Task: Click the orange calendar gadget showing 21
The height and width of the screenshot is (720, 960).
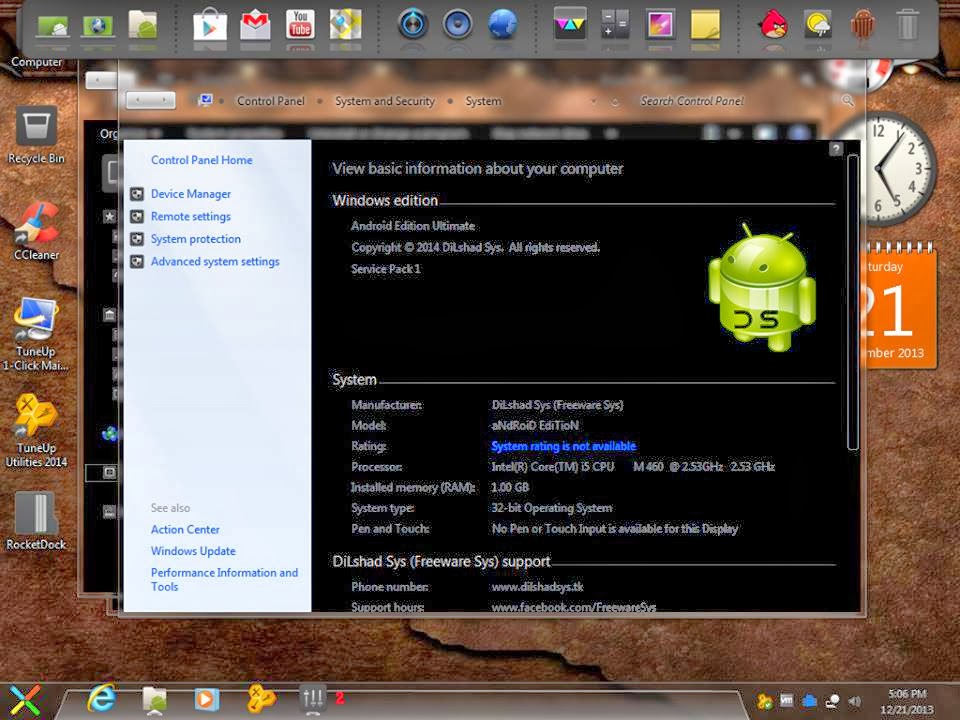Action: pos(900,306)
